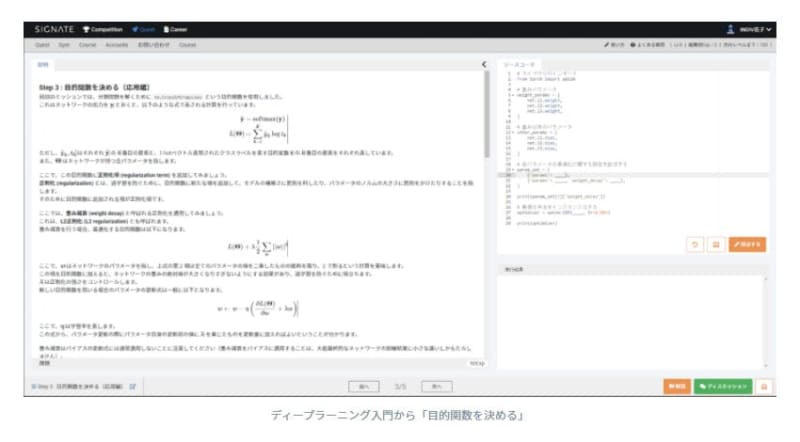Click the edit icon beside Step 3 title
Screen dimensions: 800x442
[132, 385]
